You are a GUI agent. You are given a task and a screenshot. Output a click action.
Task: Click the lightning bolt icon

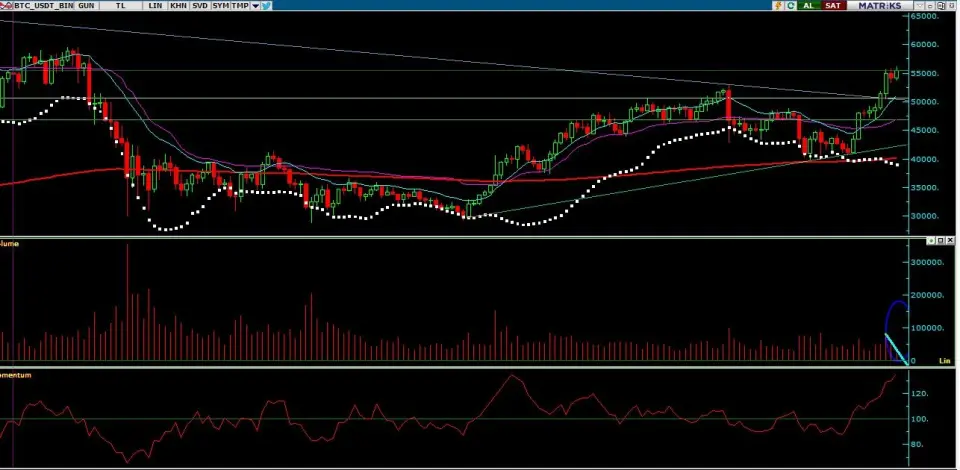tap(776, 6)
